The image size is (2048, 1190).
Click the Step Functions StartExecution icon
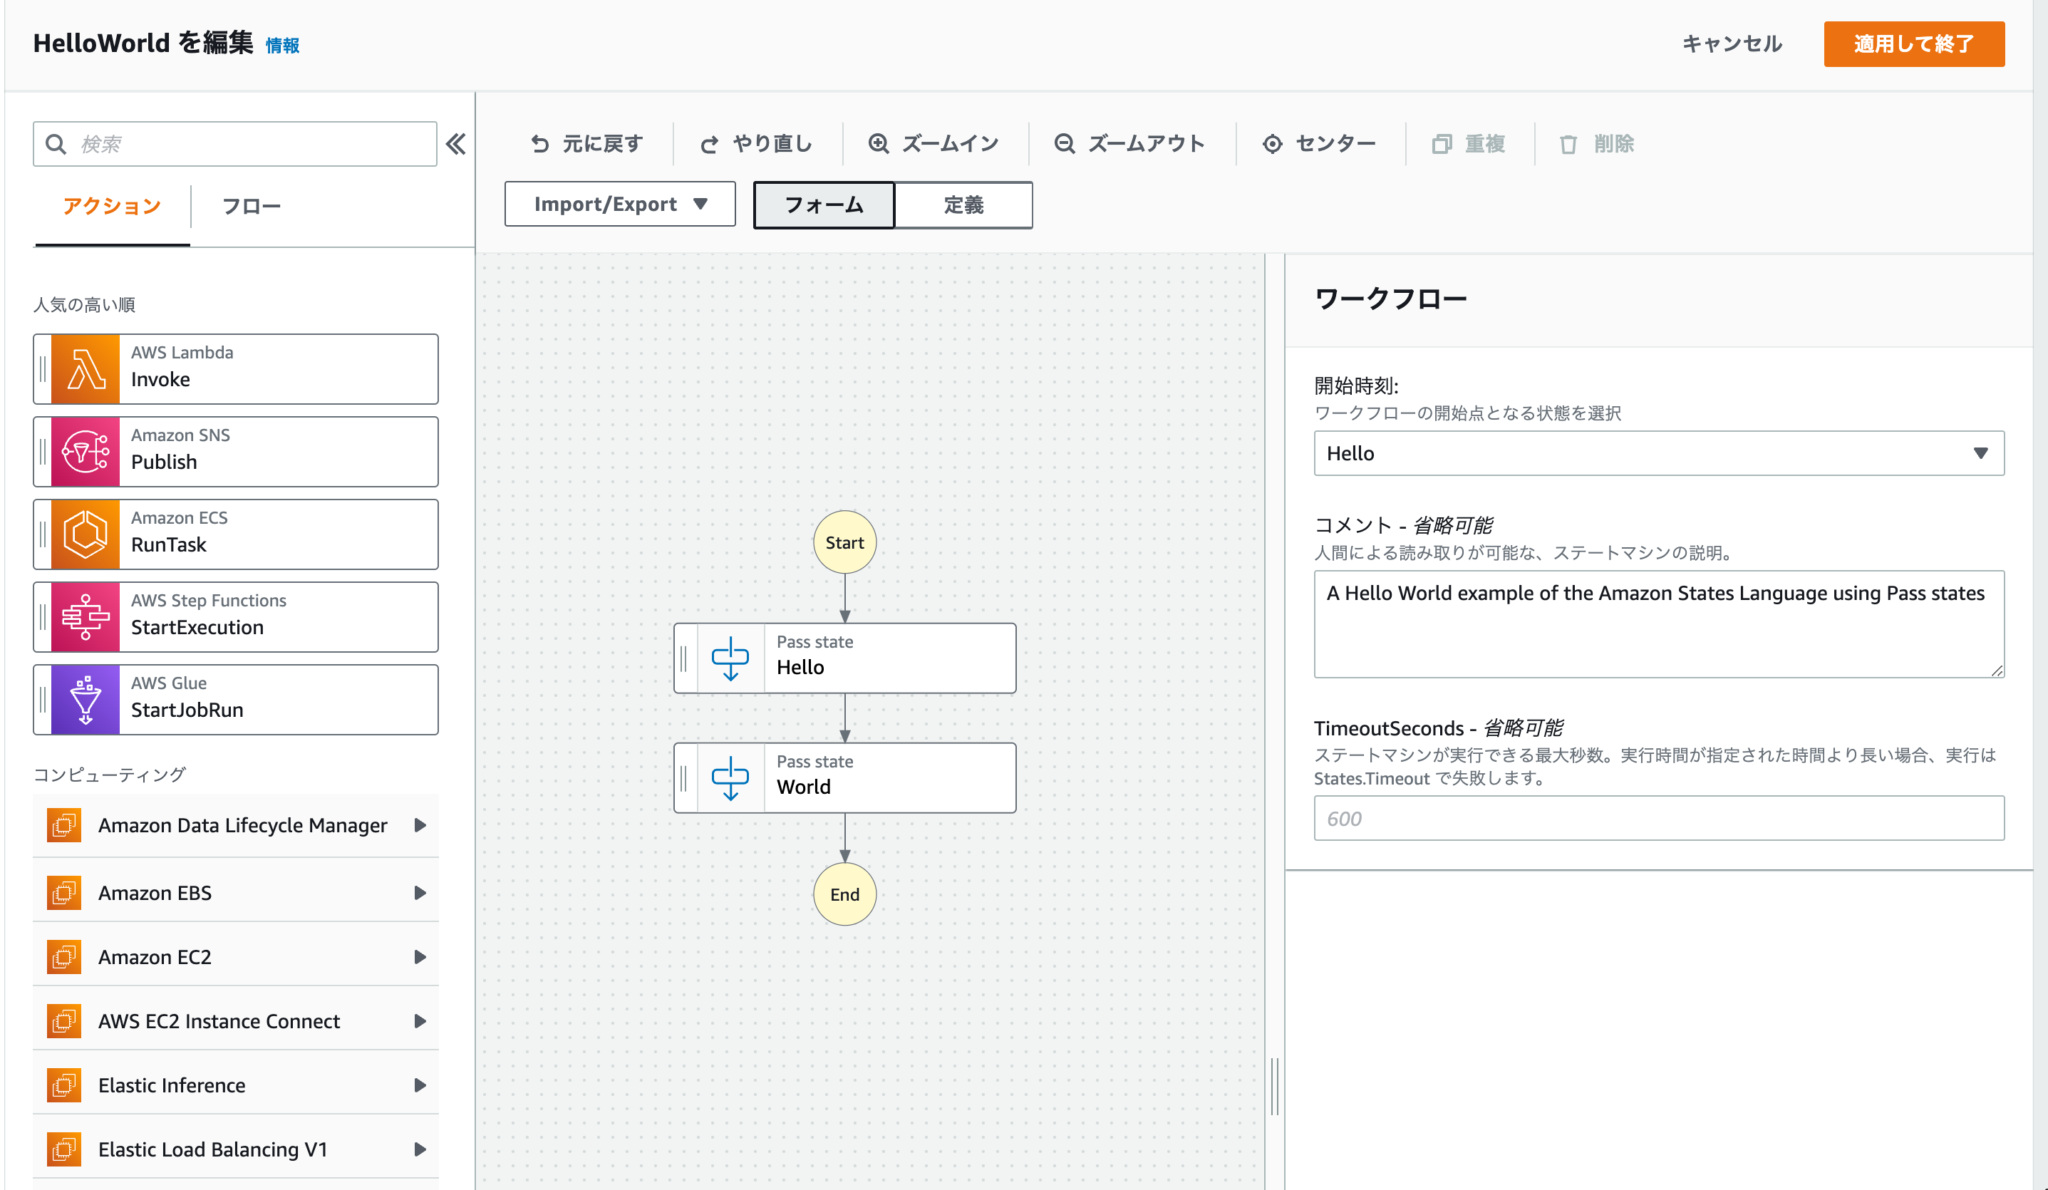[85, 617]
